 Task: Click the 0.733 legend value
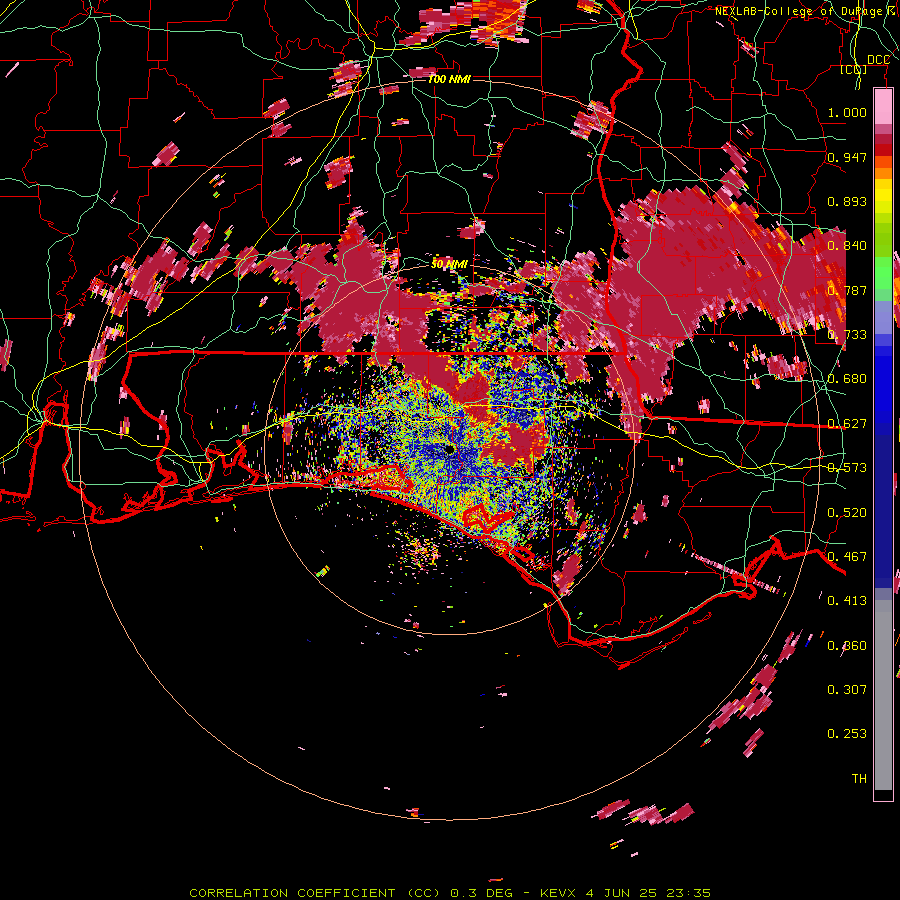click(847, 335)
